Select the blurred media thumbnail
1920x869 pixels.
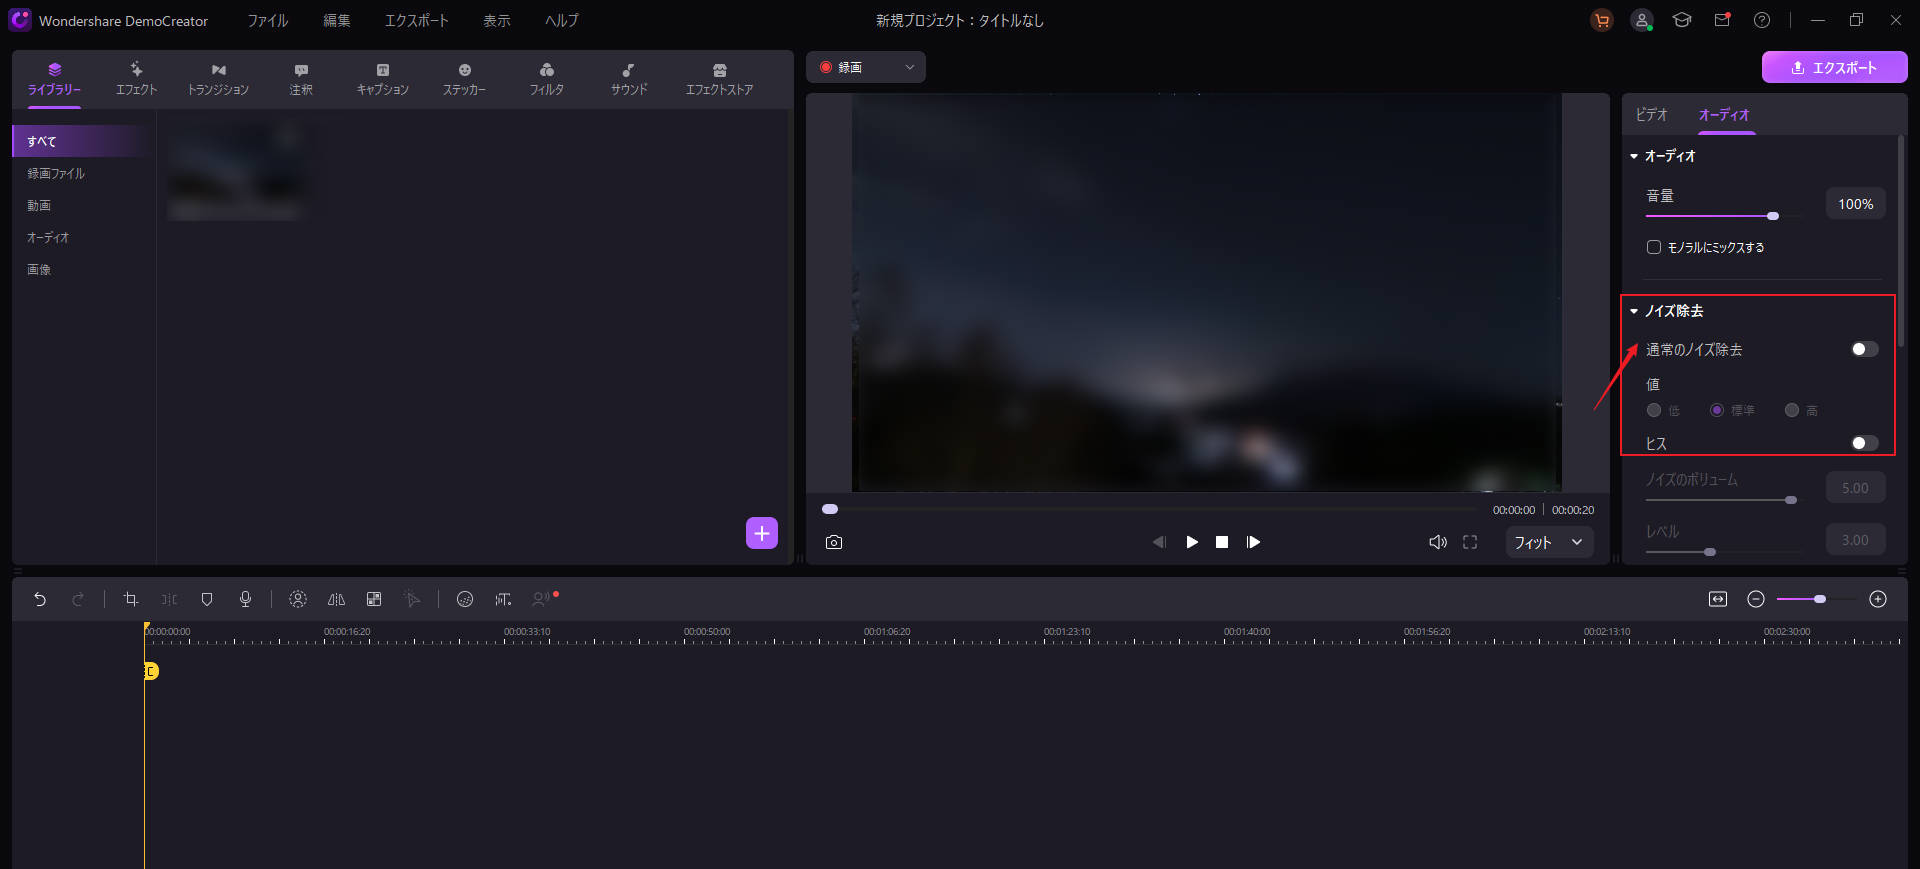pos(236,170)
